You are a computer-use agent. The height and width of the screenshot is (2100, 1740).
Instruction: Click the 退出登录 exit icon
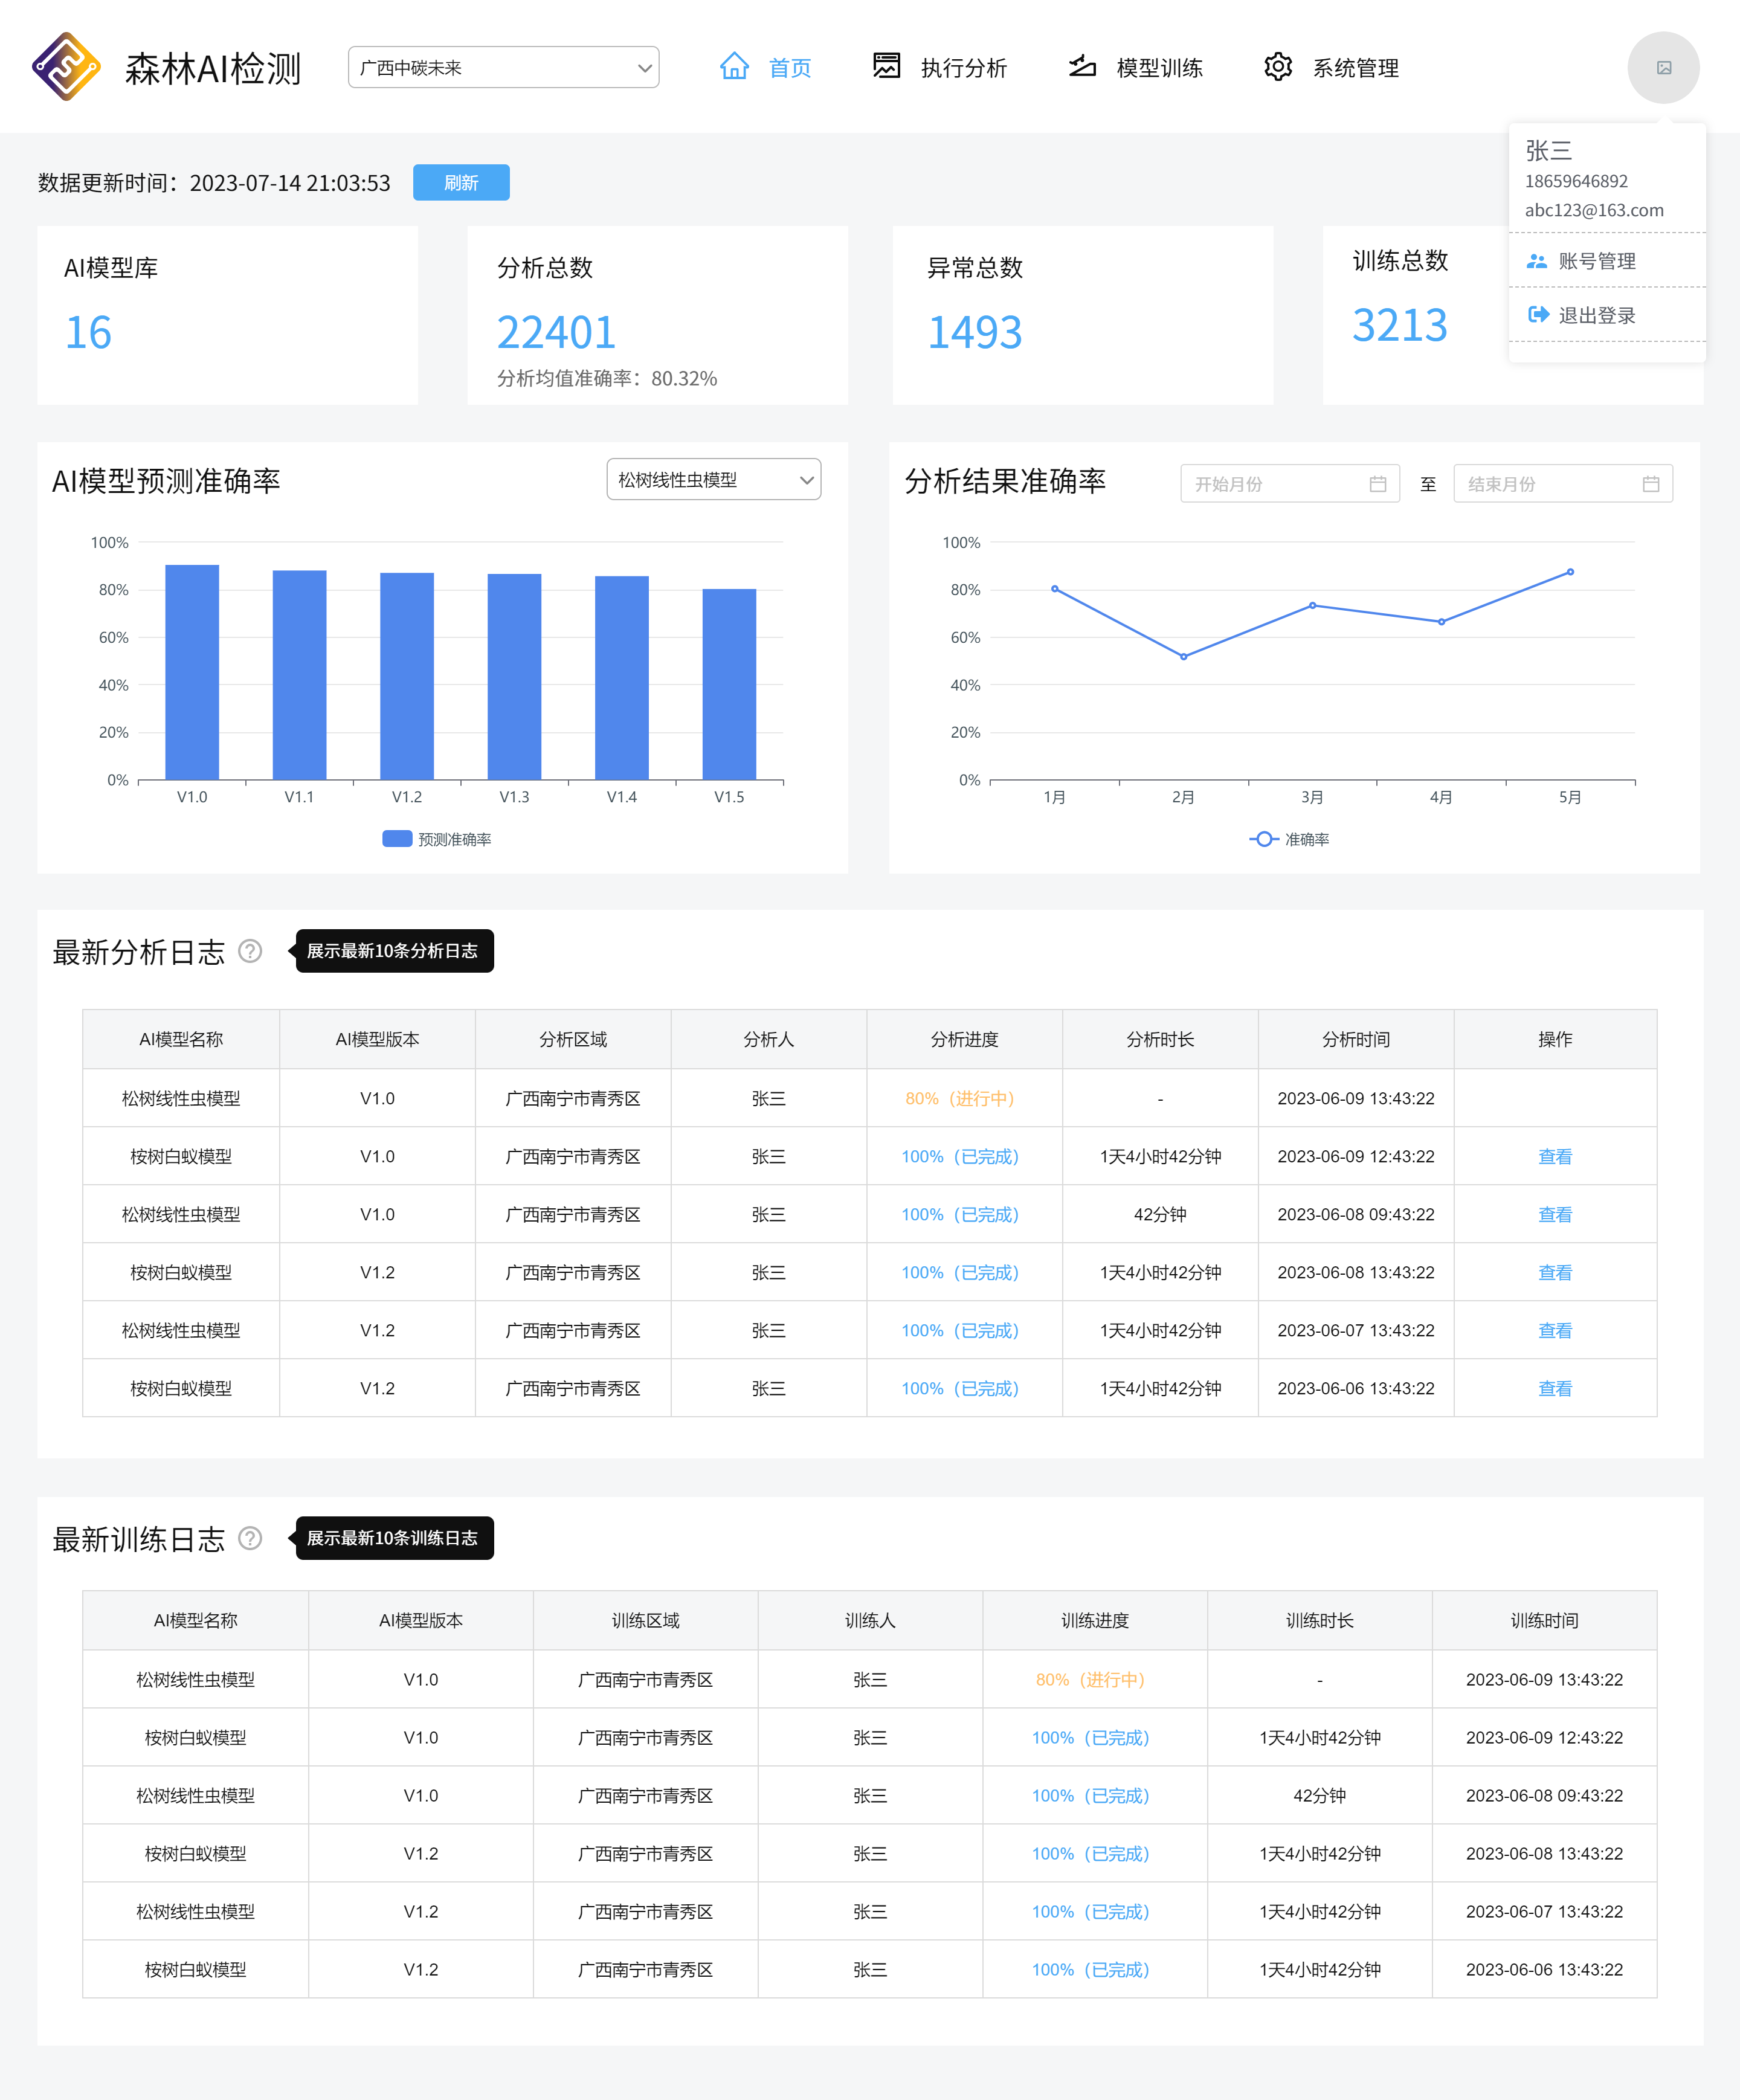pos(1538,315)
